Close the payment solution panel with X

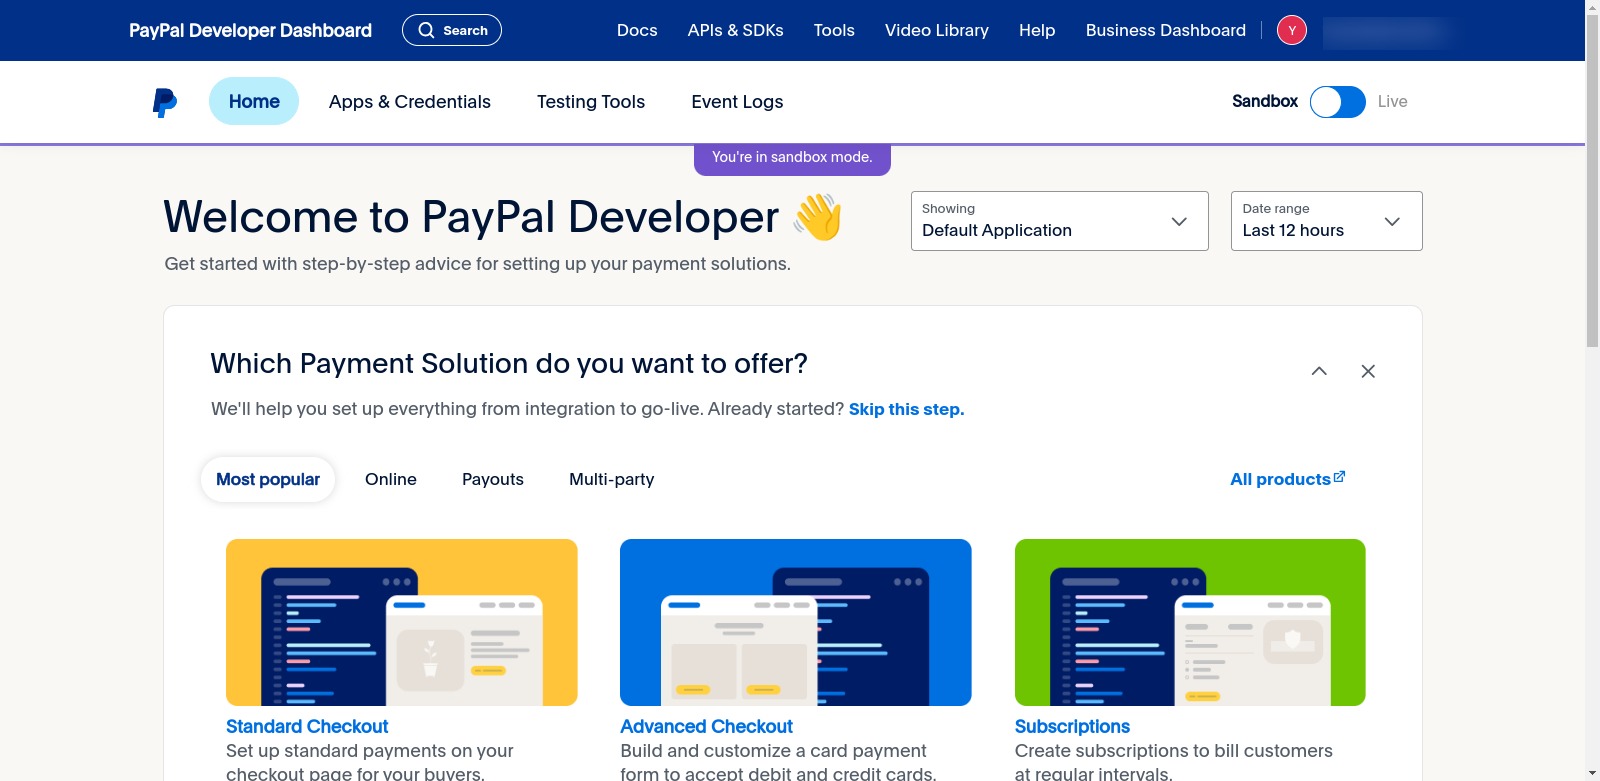[1368, 371]
